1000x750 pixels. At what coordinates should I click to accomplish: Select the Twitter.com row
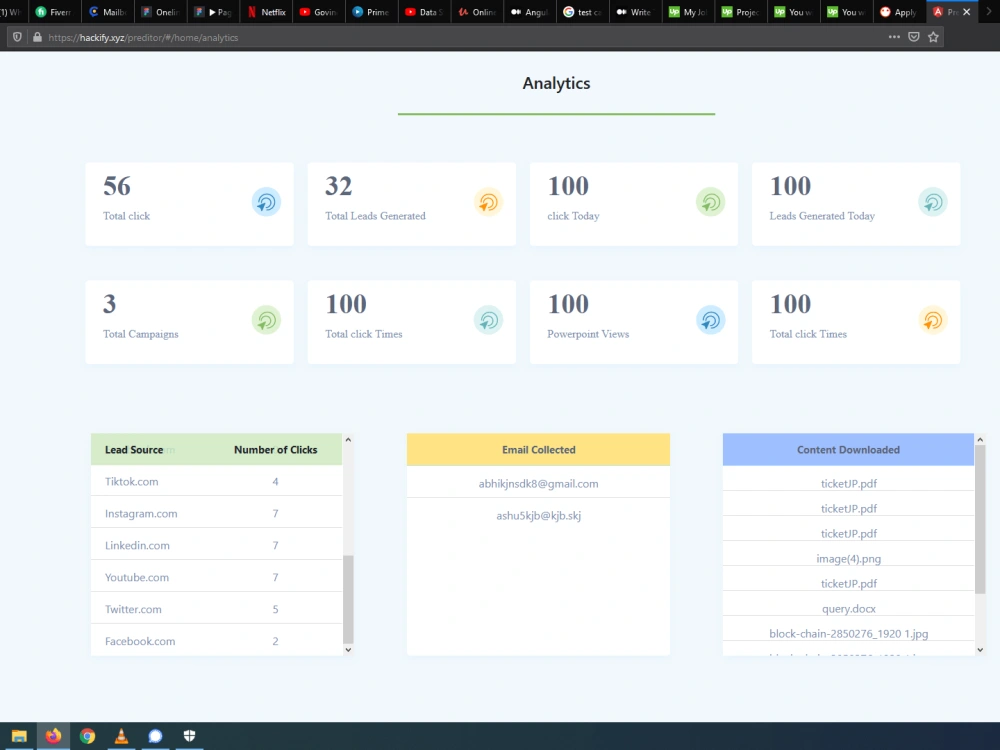click(217, 609)
